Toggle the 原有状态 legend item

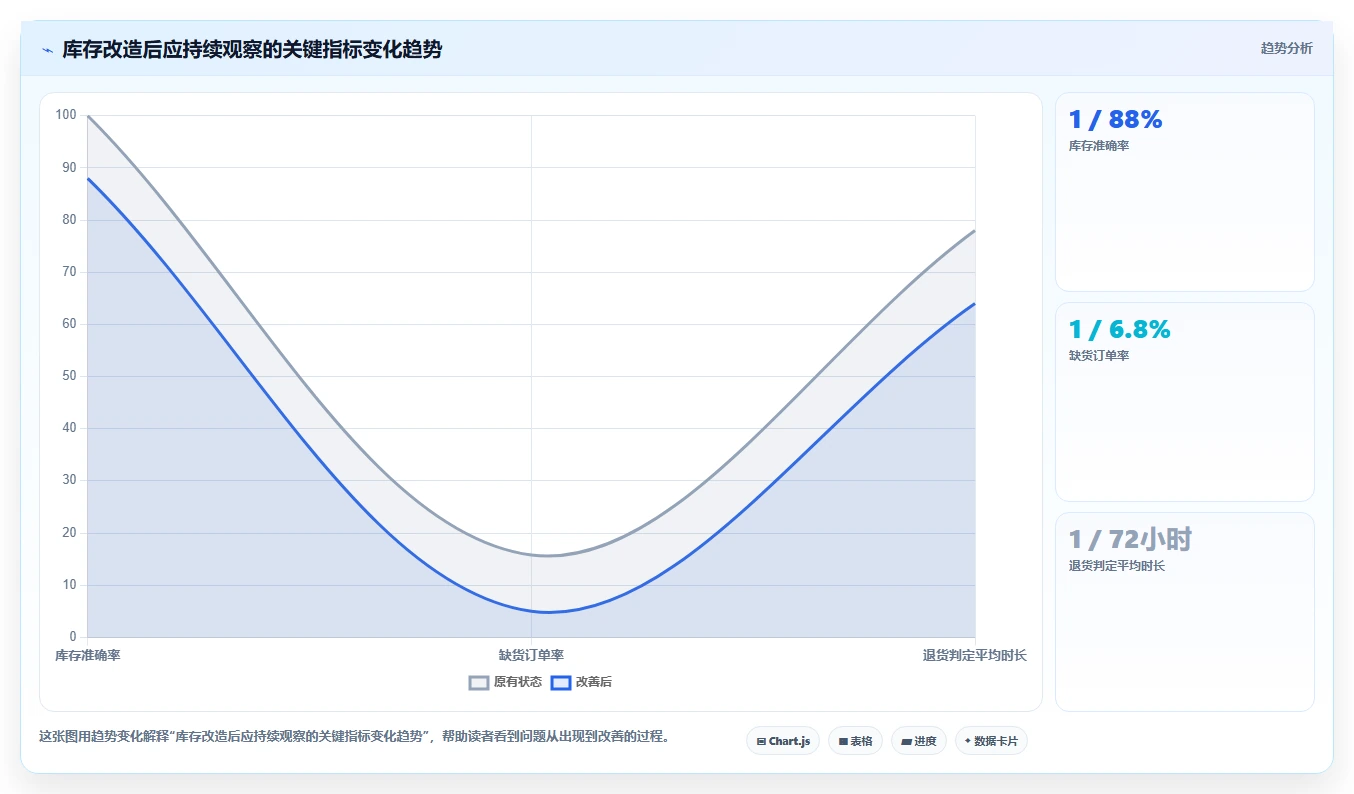[x=505, y=682]
